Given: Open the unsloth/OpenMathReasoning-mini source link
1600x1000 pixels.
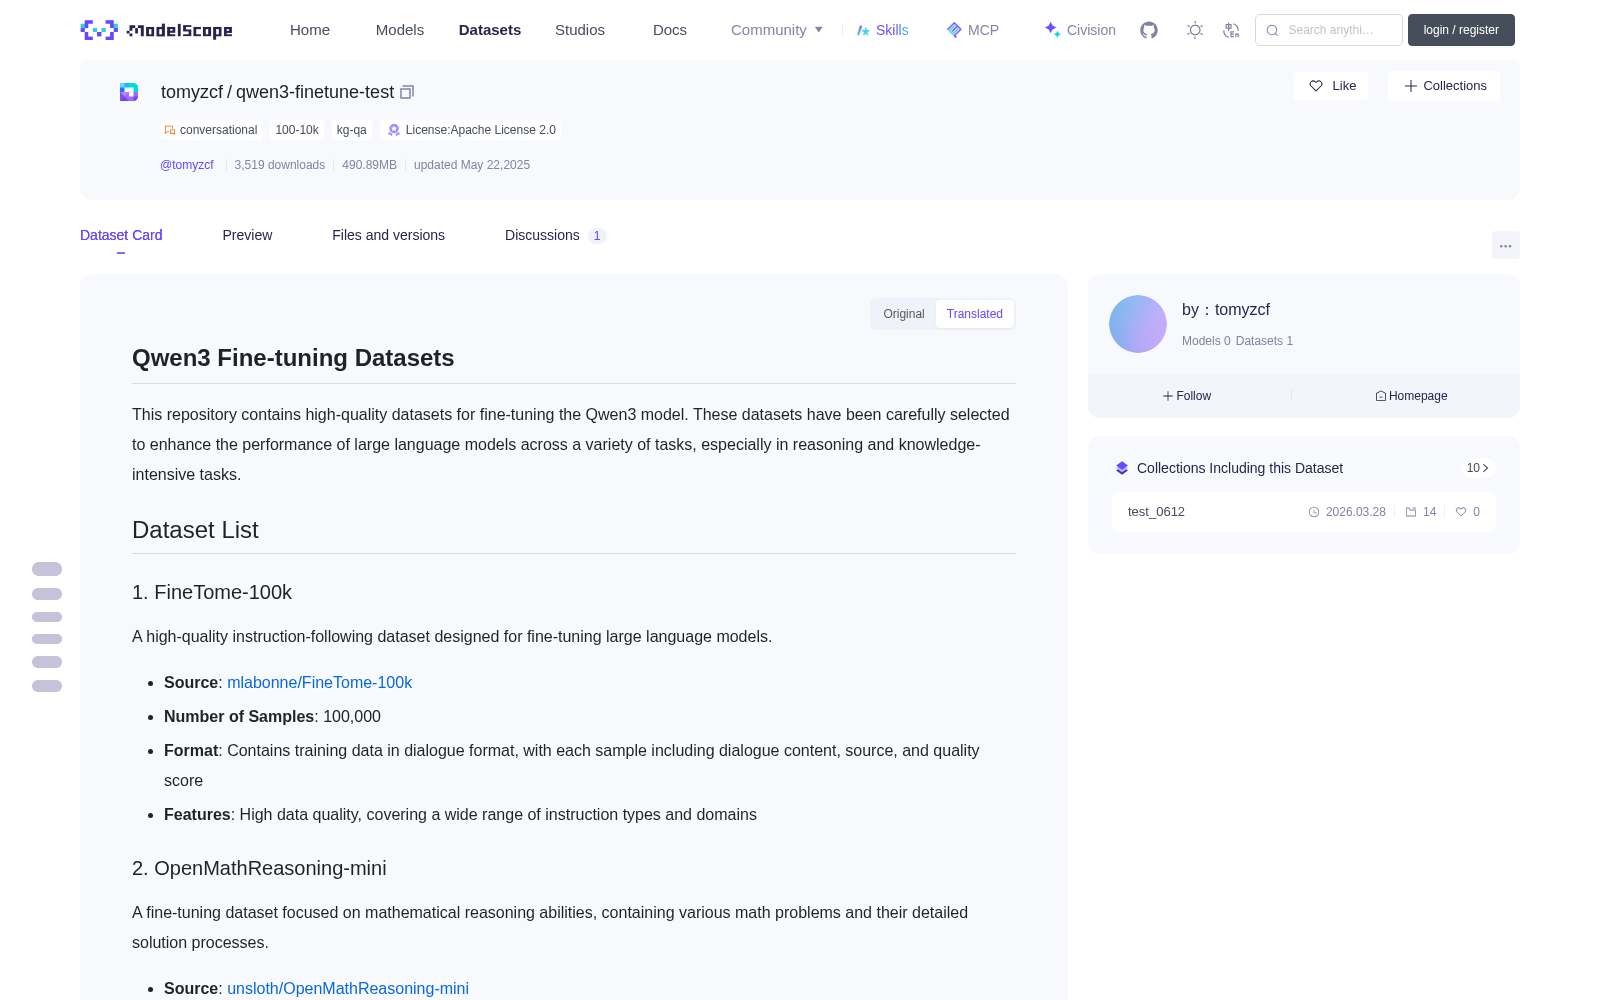Looking at the screenshot, I should [x=348, y=988].
